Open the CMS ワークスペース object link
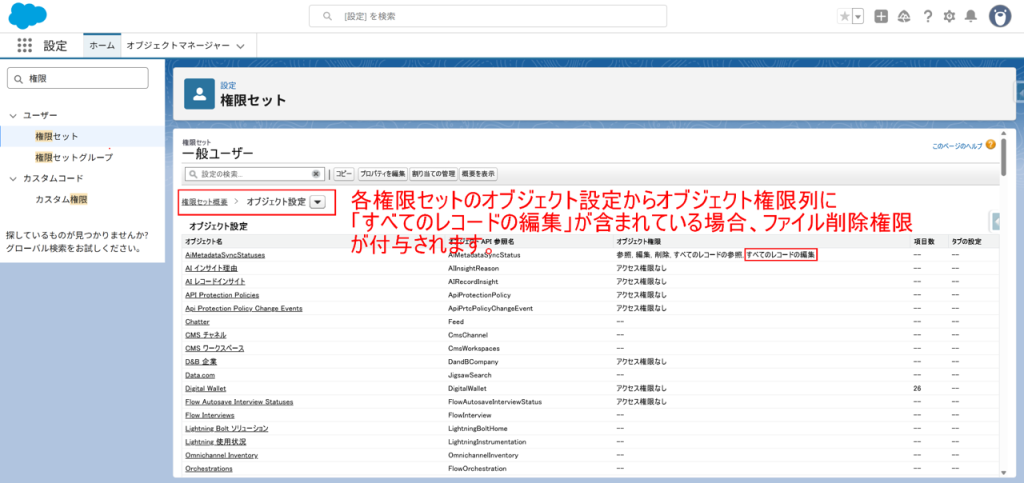 214,349
